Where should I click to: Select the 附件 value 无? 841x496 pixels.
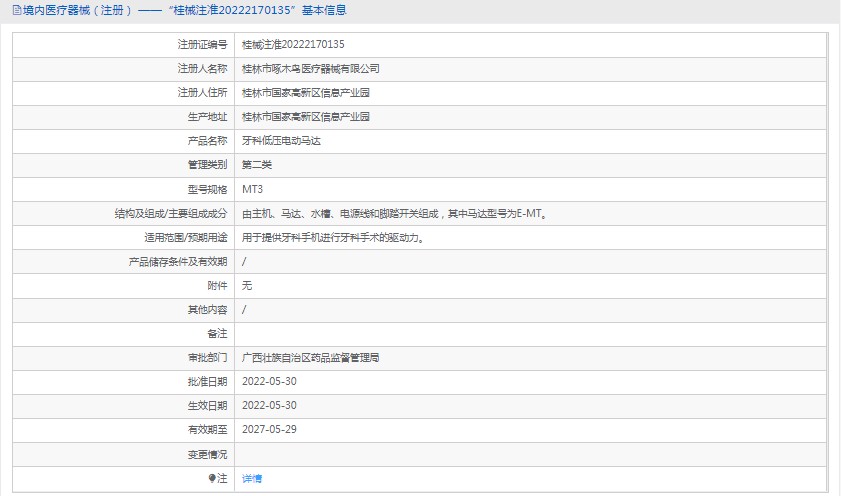click(x=247, y=286)
